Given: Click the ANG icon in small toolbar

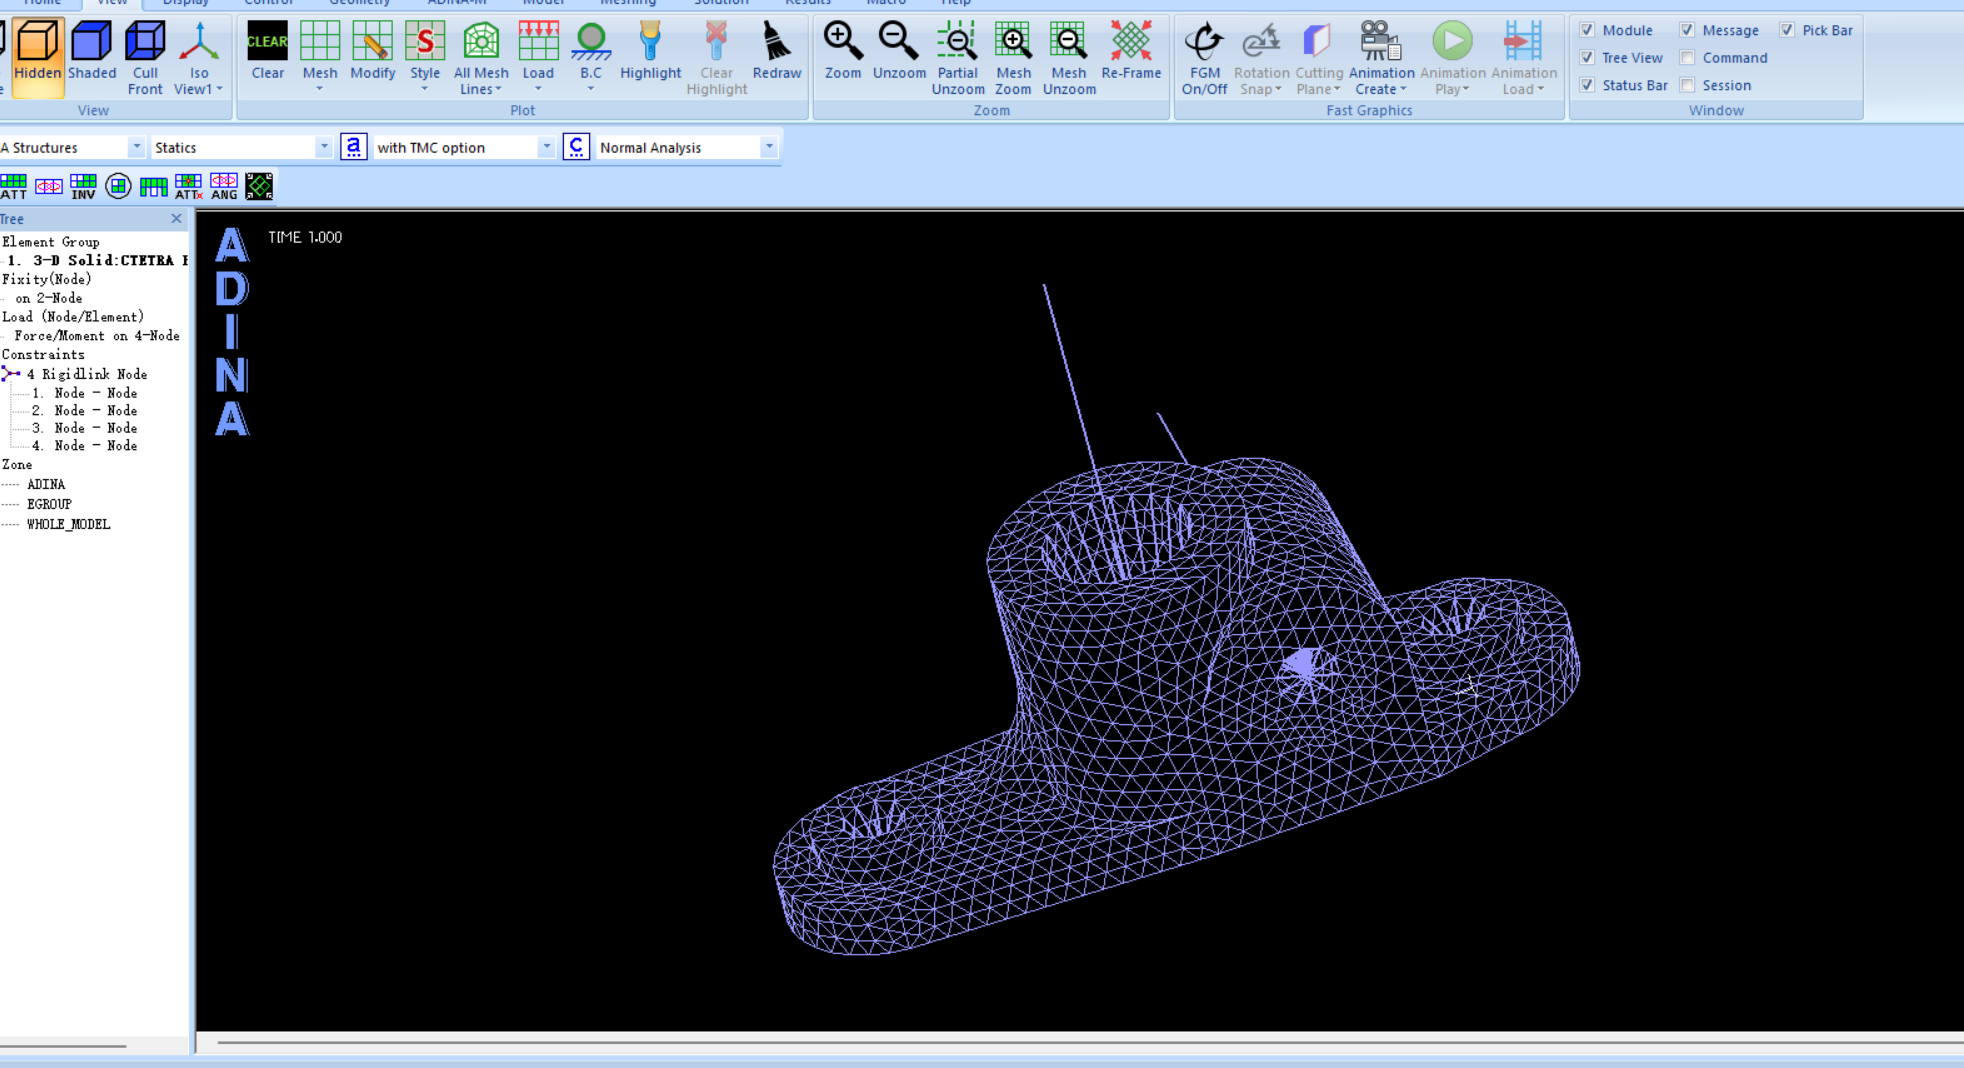Looking at the screenshot, I should click(x=224, y=186).
